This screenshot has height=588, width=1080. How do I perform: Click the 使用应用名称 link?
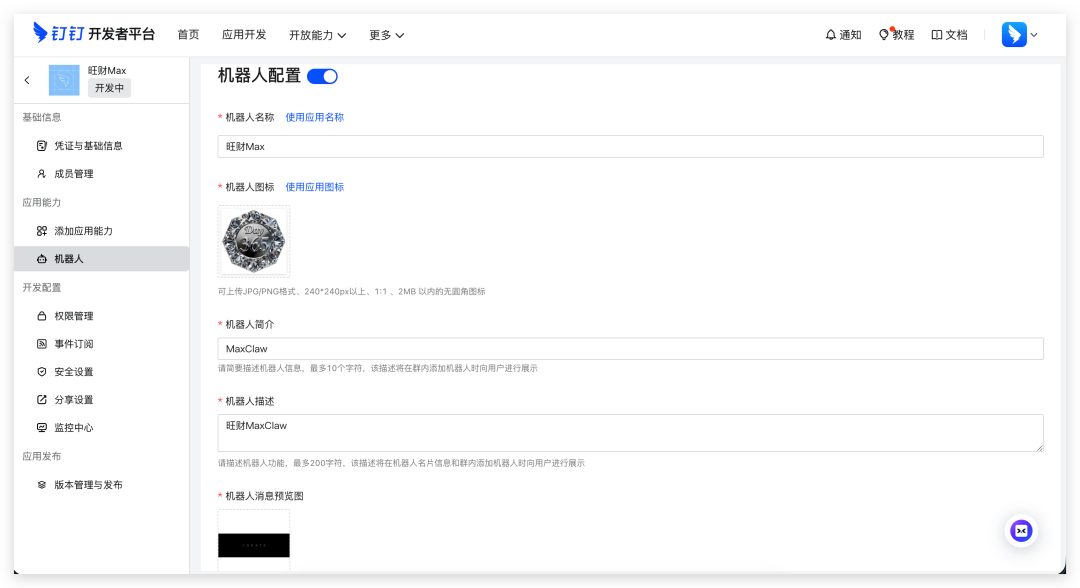314,117
